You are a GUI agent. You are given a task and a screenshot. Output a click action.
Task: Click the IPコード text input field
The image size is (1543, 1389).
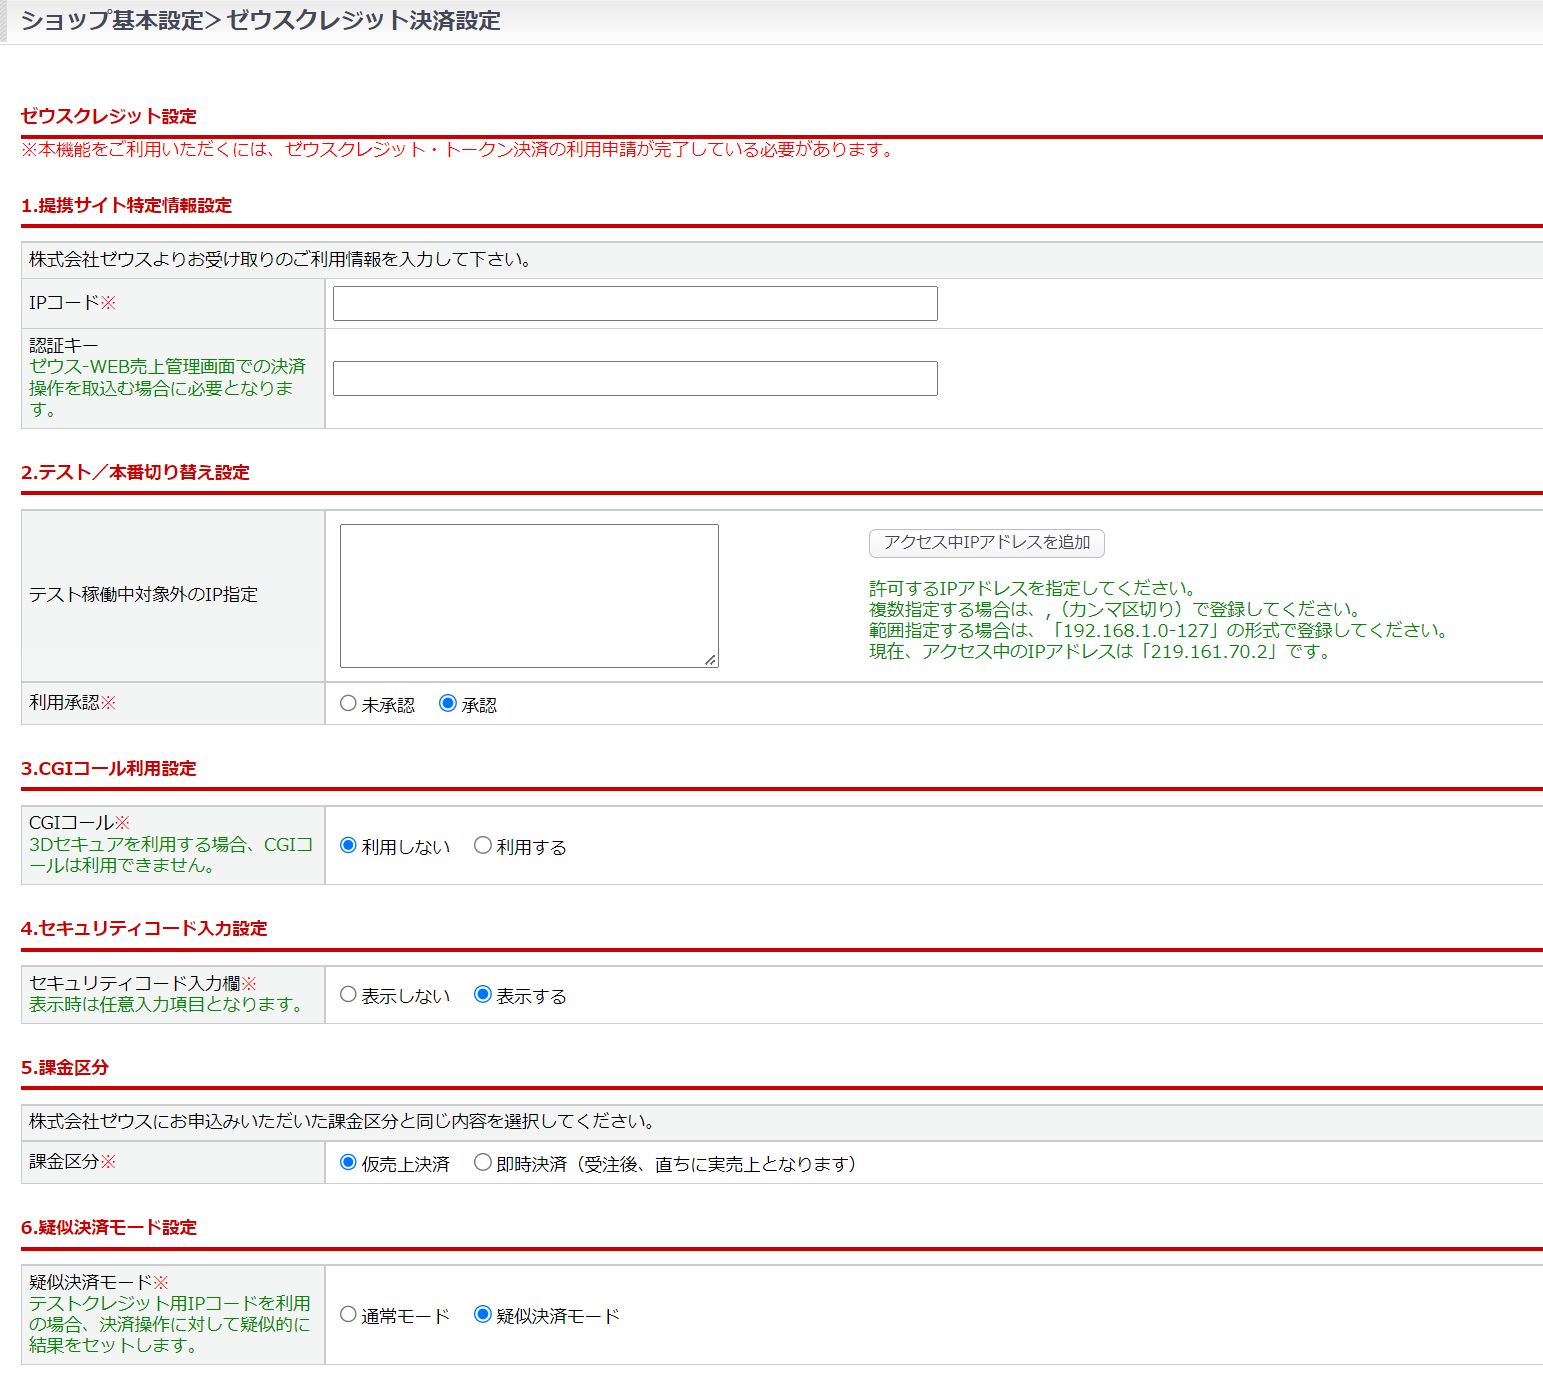point(634,304)
